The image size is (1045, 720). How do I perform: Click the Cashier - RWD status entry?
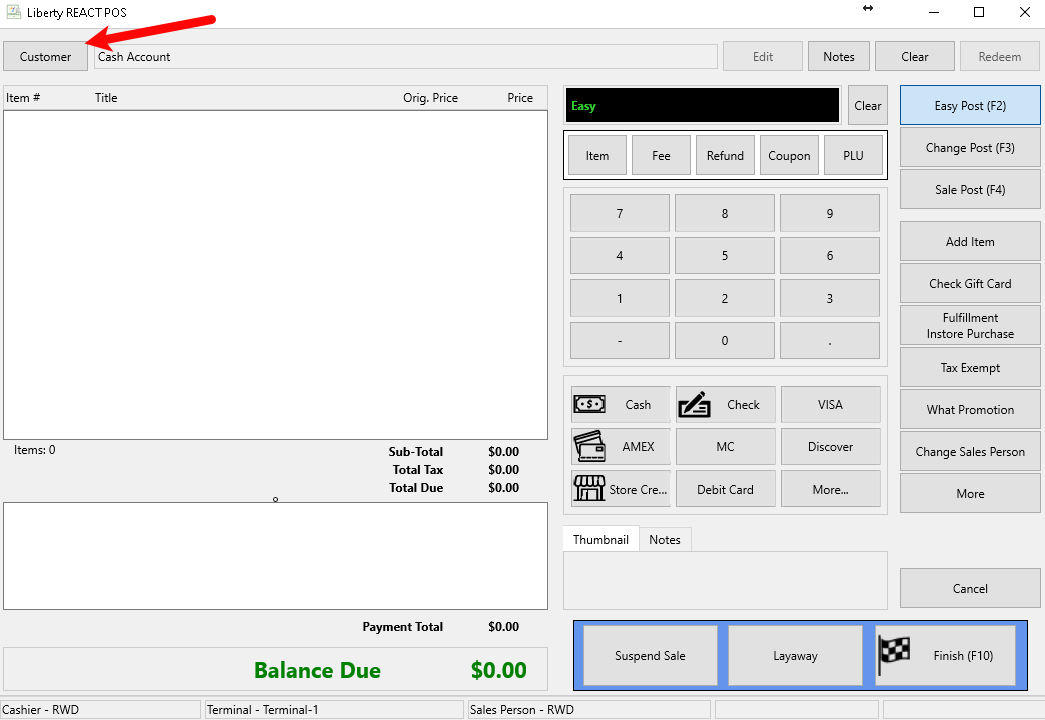(100, 709)
